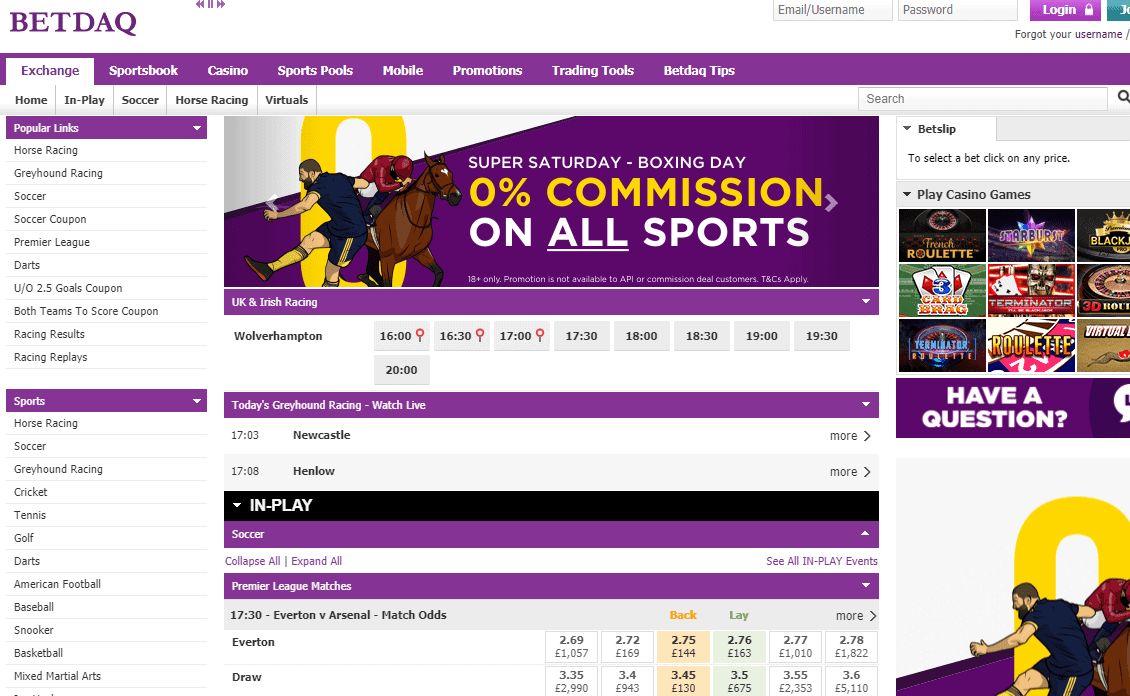
Task: Collapse the Play Casino Games panel
Action: point(907,195)
